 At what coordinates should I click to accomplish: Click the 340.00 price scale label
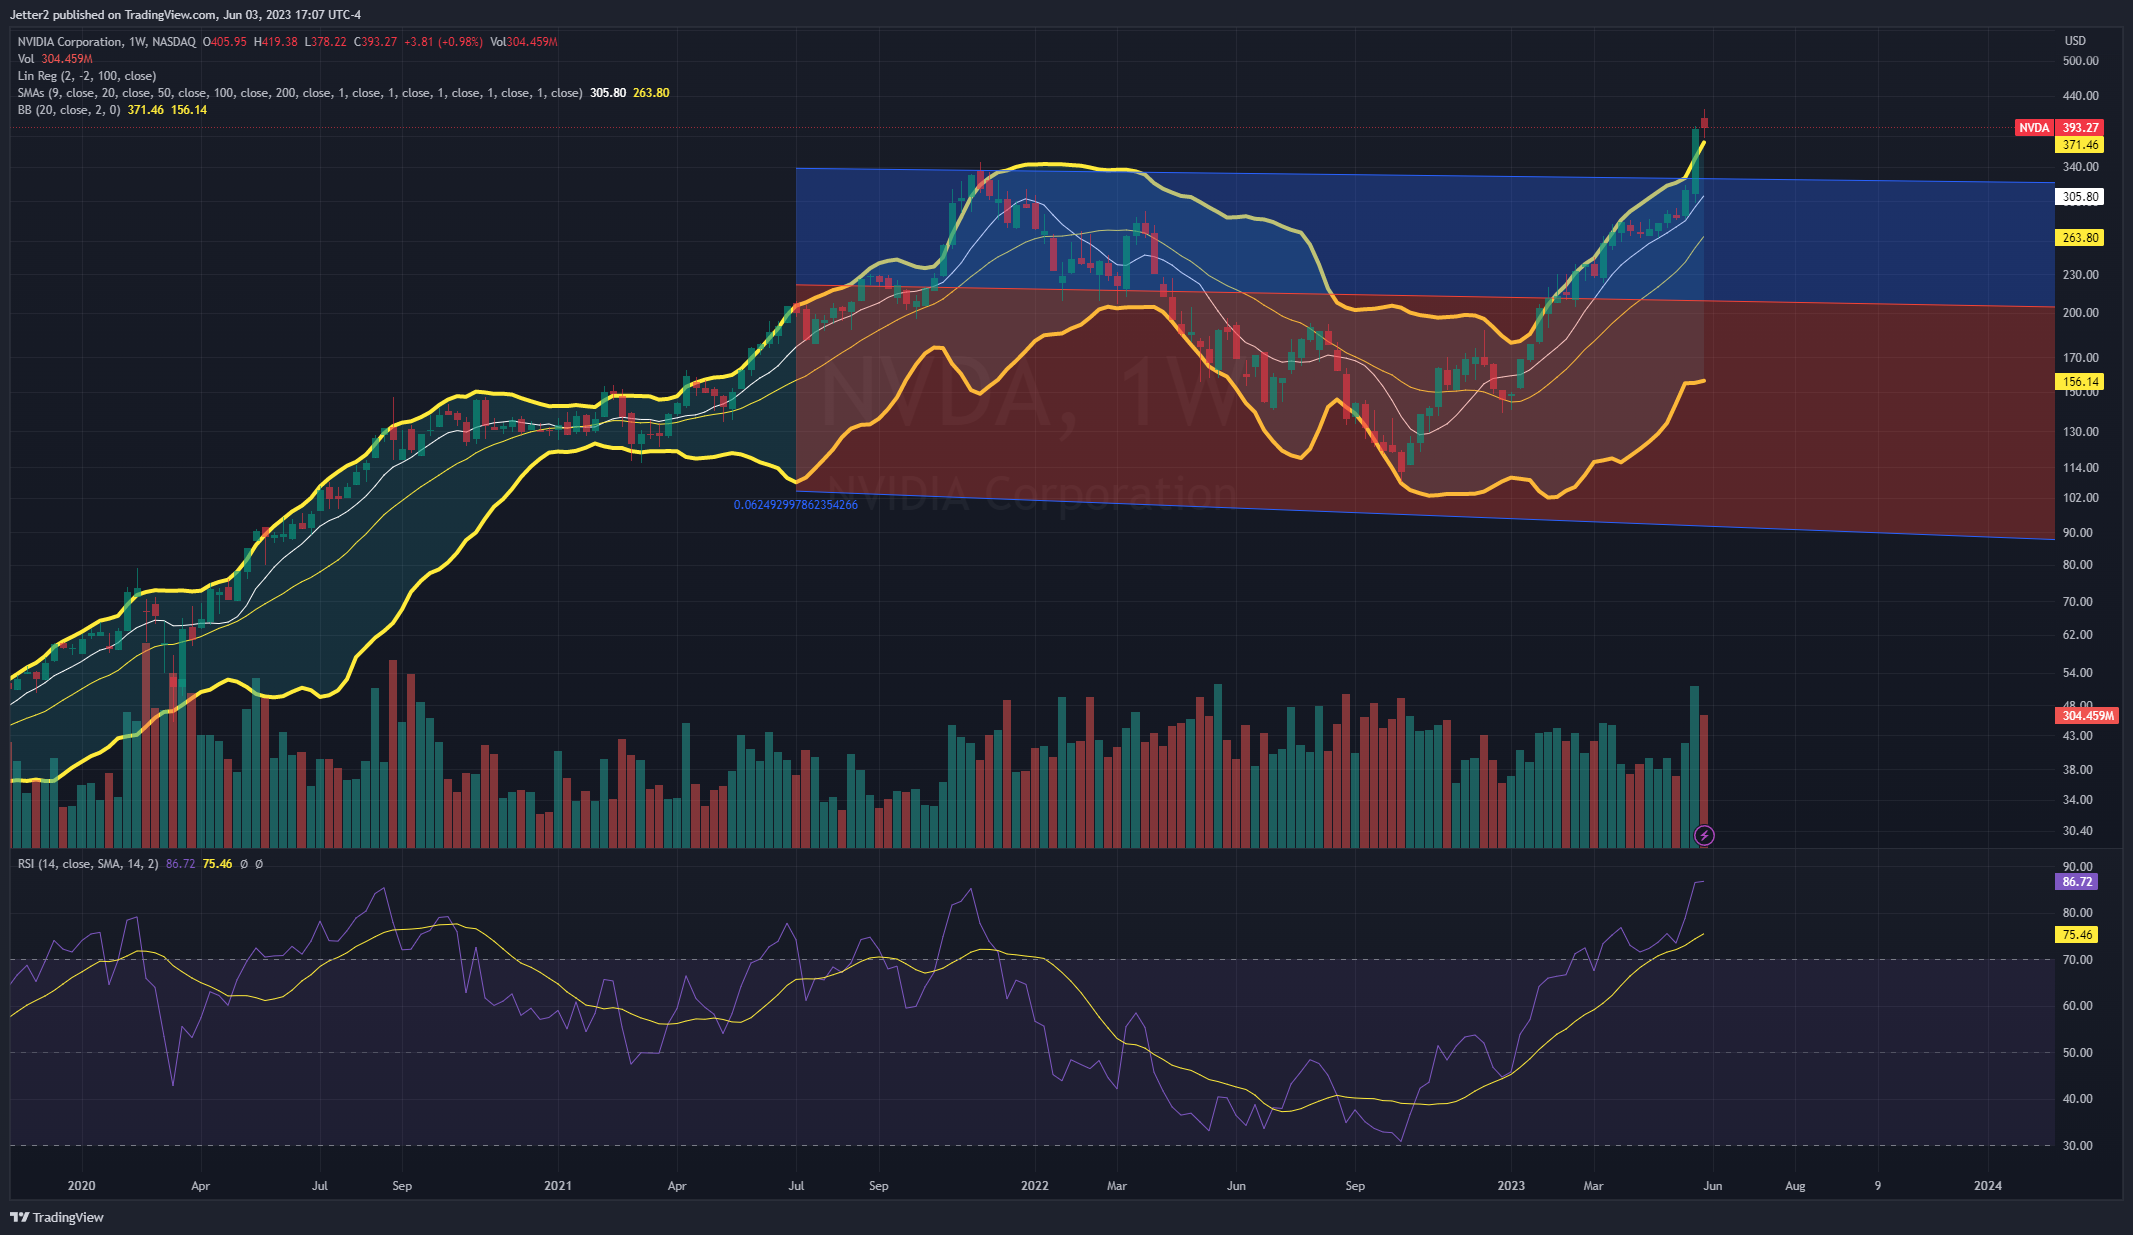coord(2081,167)
